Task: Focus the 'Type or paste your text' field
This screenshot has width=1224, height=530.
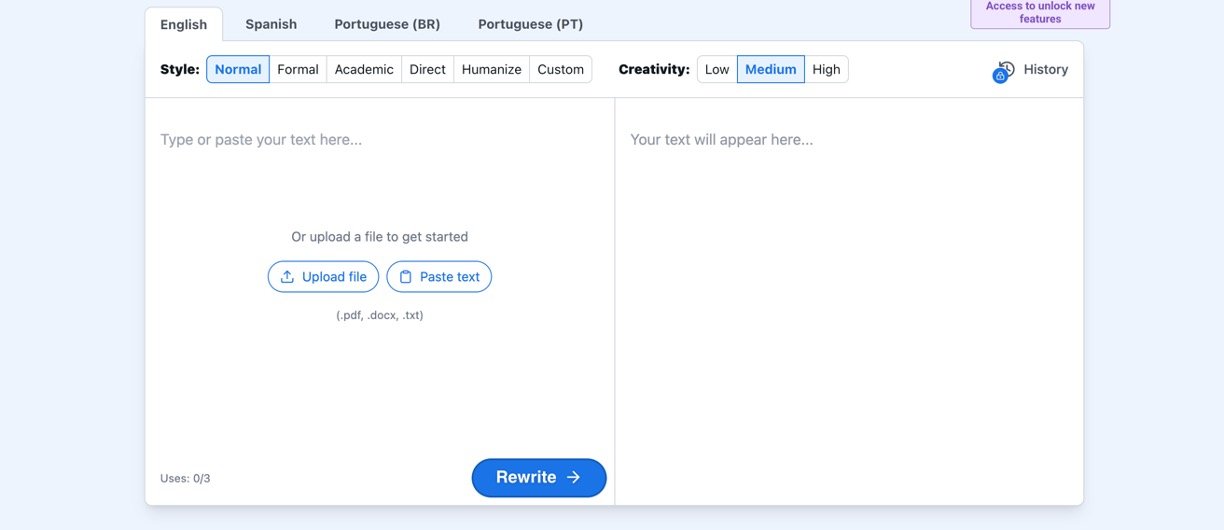Action: tap(379, 140)
